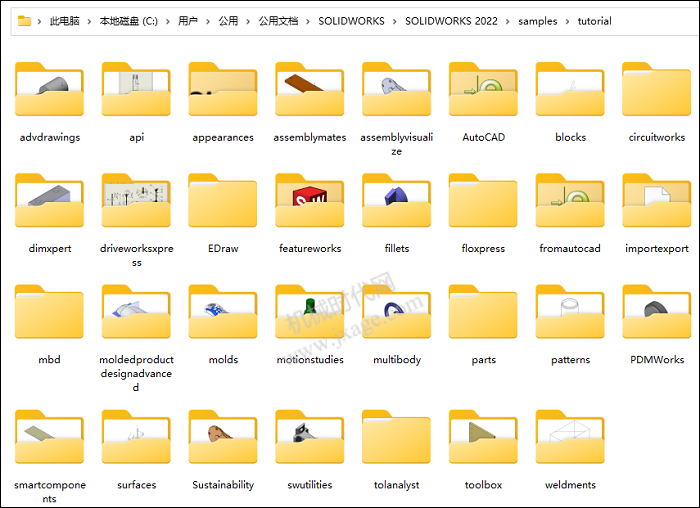Expand chevron after samples breadcrumb
700x508 pixels.
click(567, 21)
